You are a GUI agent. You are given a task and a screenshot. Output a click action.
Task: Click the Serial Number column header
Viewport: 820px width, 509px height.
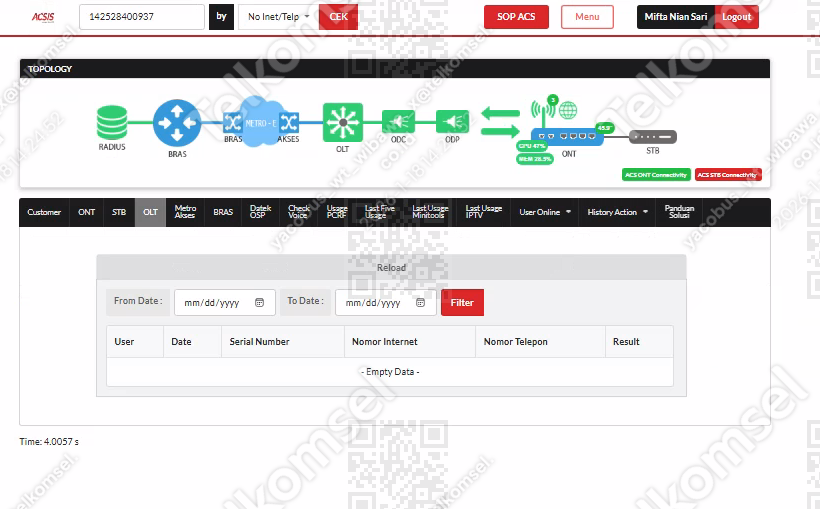coord(283,342)
